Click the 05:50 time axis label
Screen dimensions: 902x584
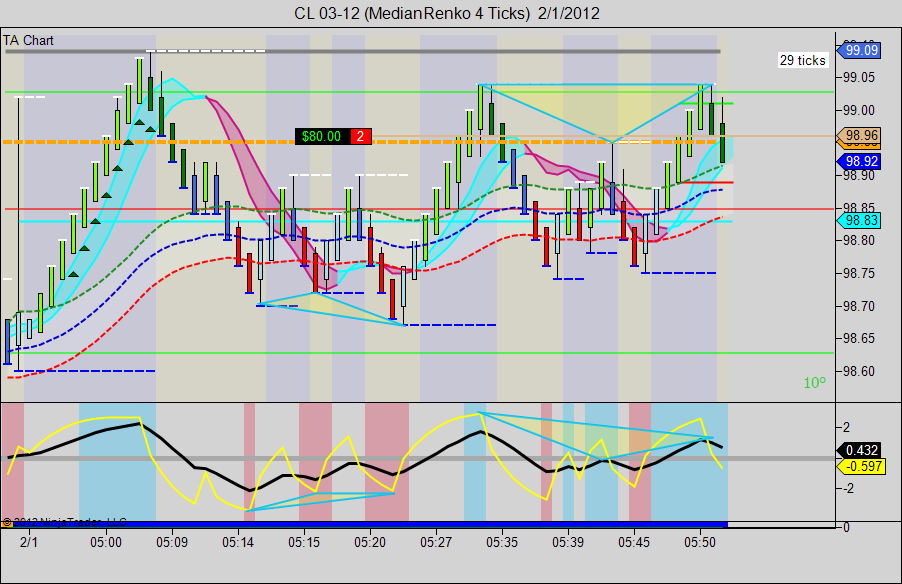tap(700, 543)
